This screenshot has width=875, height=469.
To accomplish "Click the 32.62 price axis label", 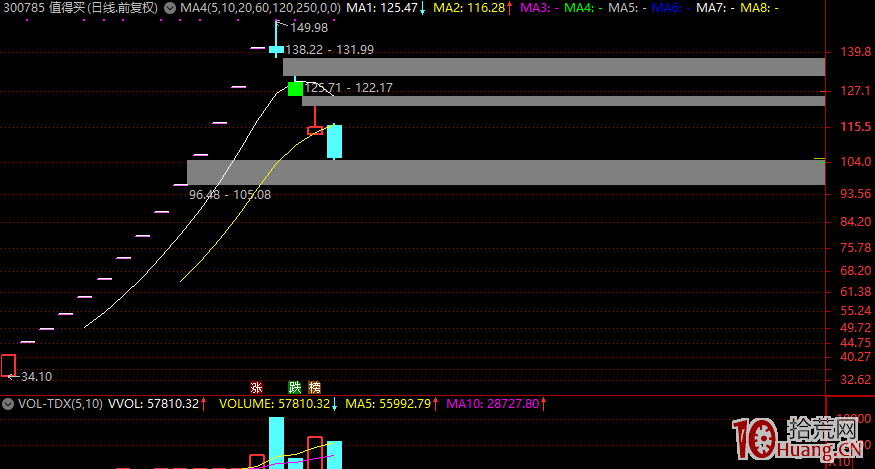I will click(x=856, y=380).
